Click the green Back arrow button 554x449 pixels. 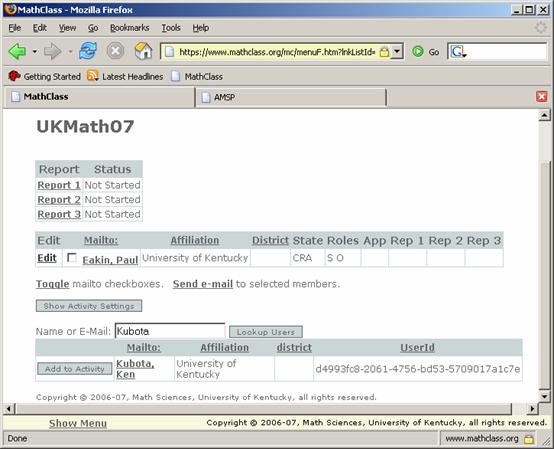click(17, 52)
